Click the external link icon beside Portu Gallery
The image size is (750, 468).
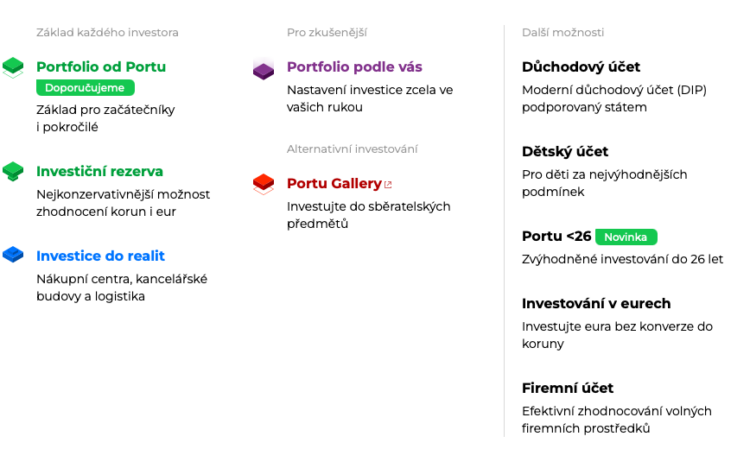[x=388, y=184]
